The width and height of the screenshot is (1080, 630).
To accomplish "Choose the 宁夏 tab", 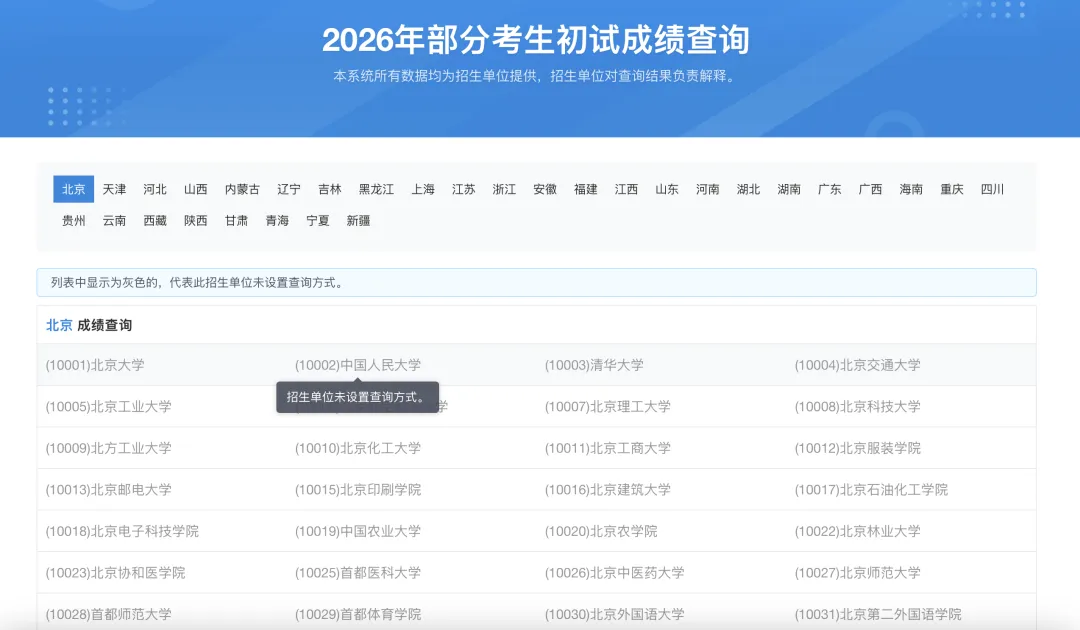I will (x=318, y=221).
